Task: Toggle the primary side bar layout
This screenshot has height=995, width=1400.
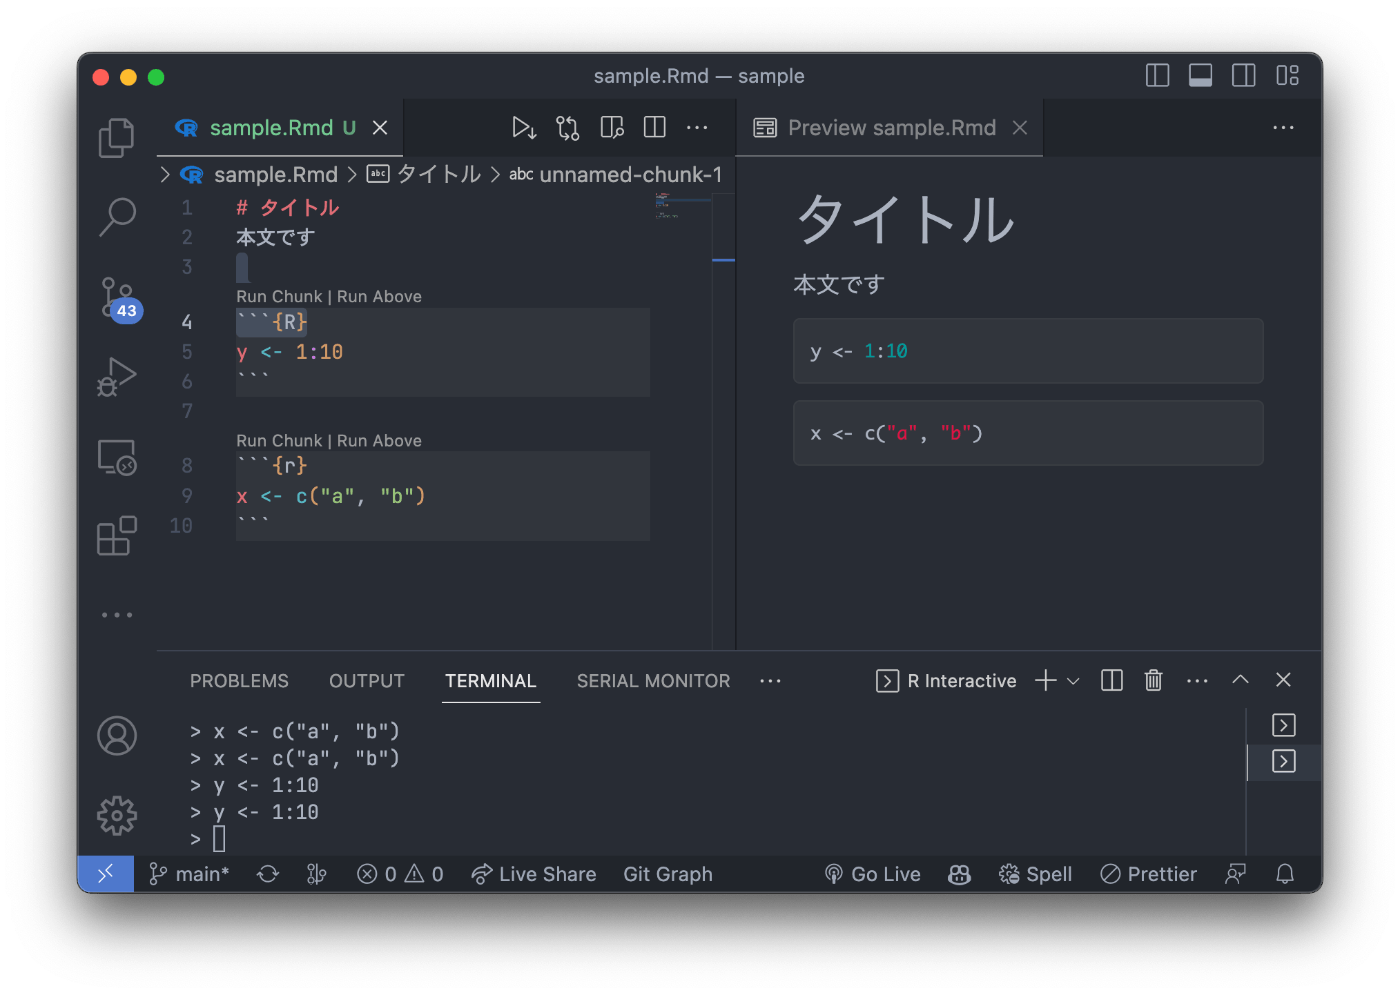Action: [1157, 76]
